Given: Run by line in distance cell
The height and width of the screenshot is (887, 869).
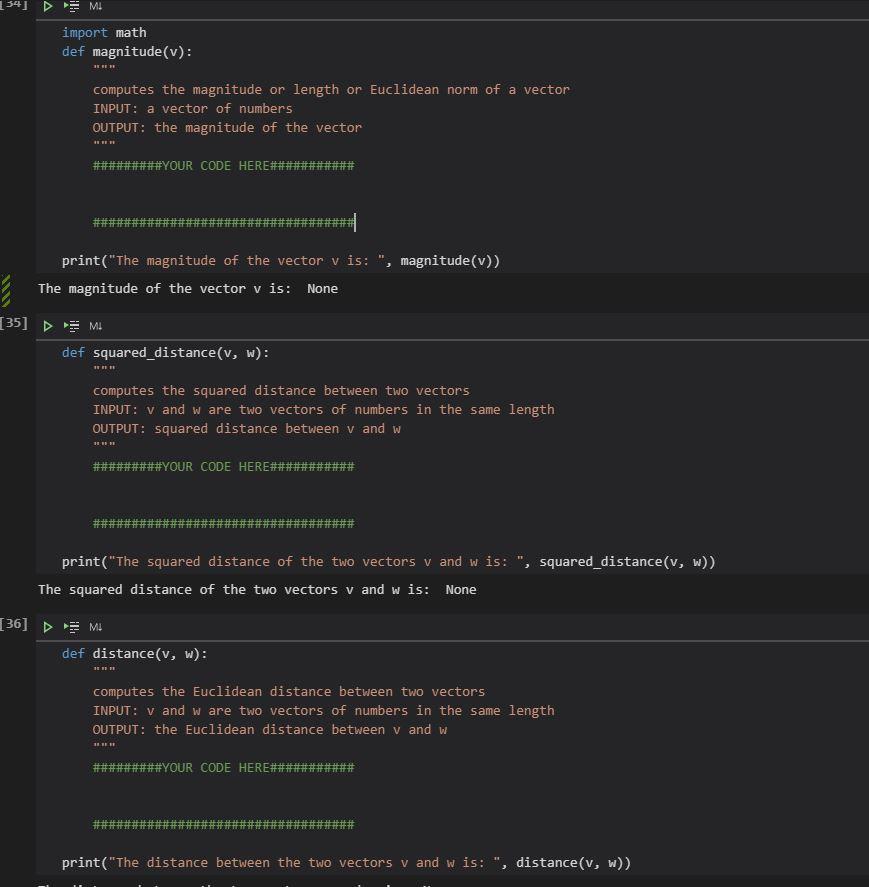Looking at the screenshot, I should 71,627.
